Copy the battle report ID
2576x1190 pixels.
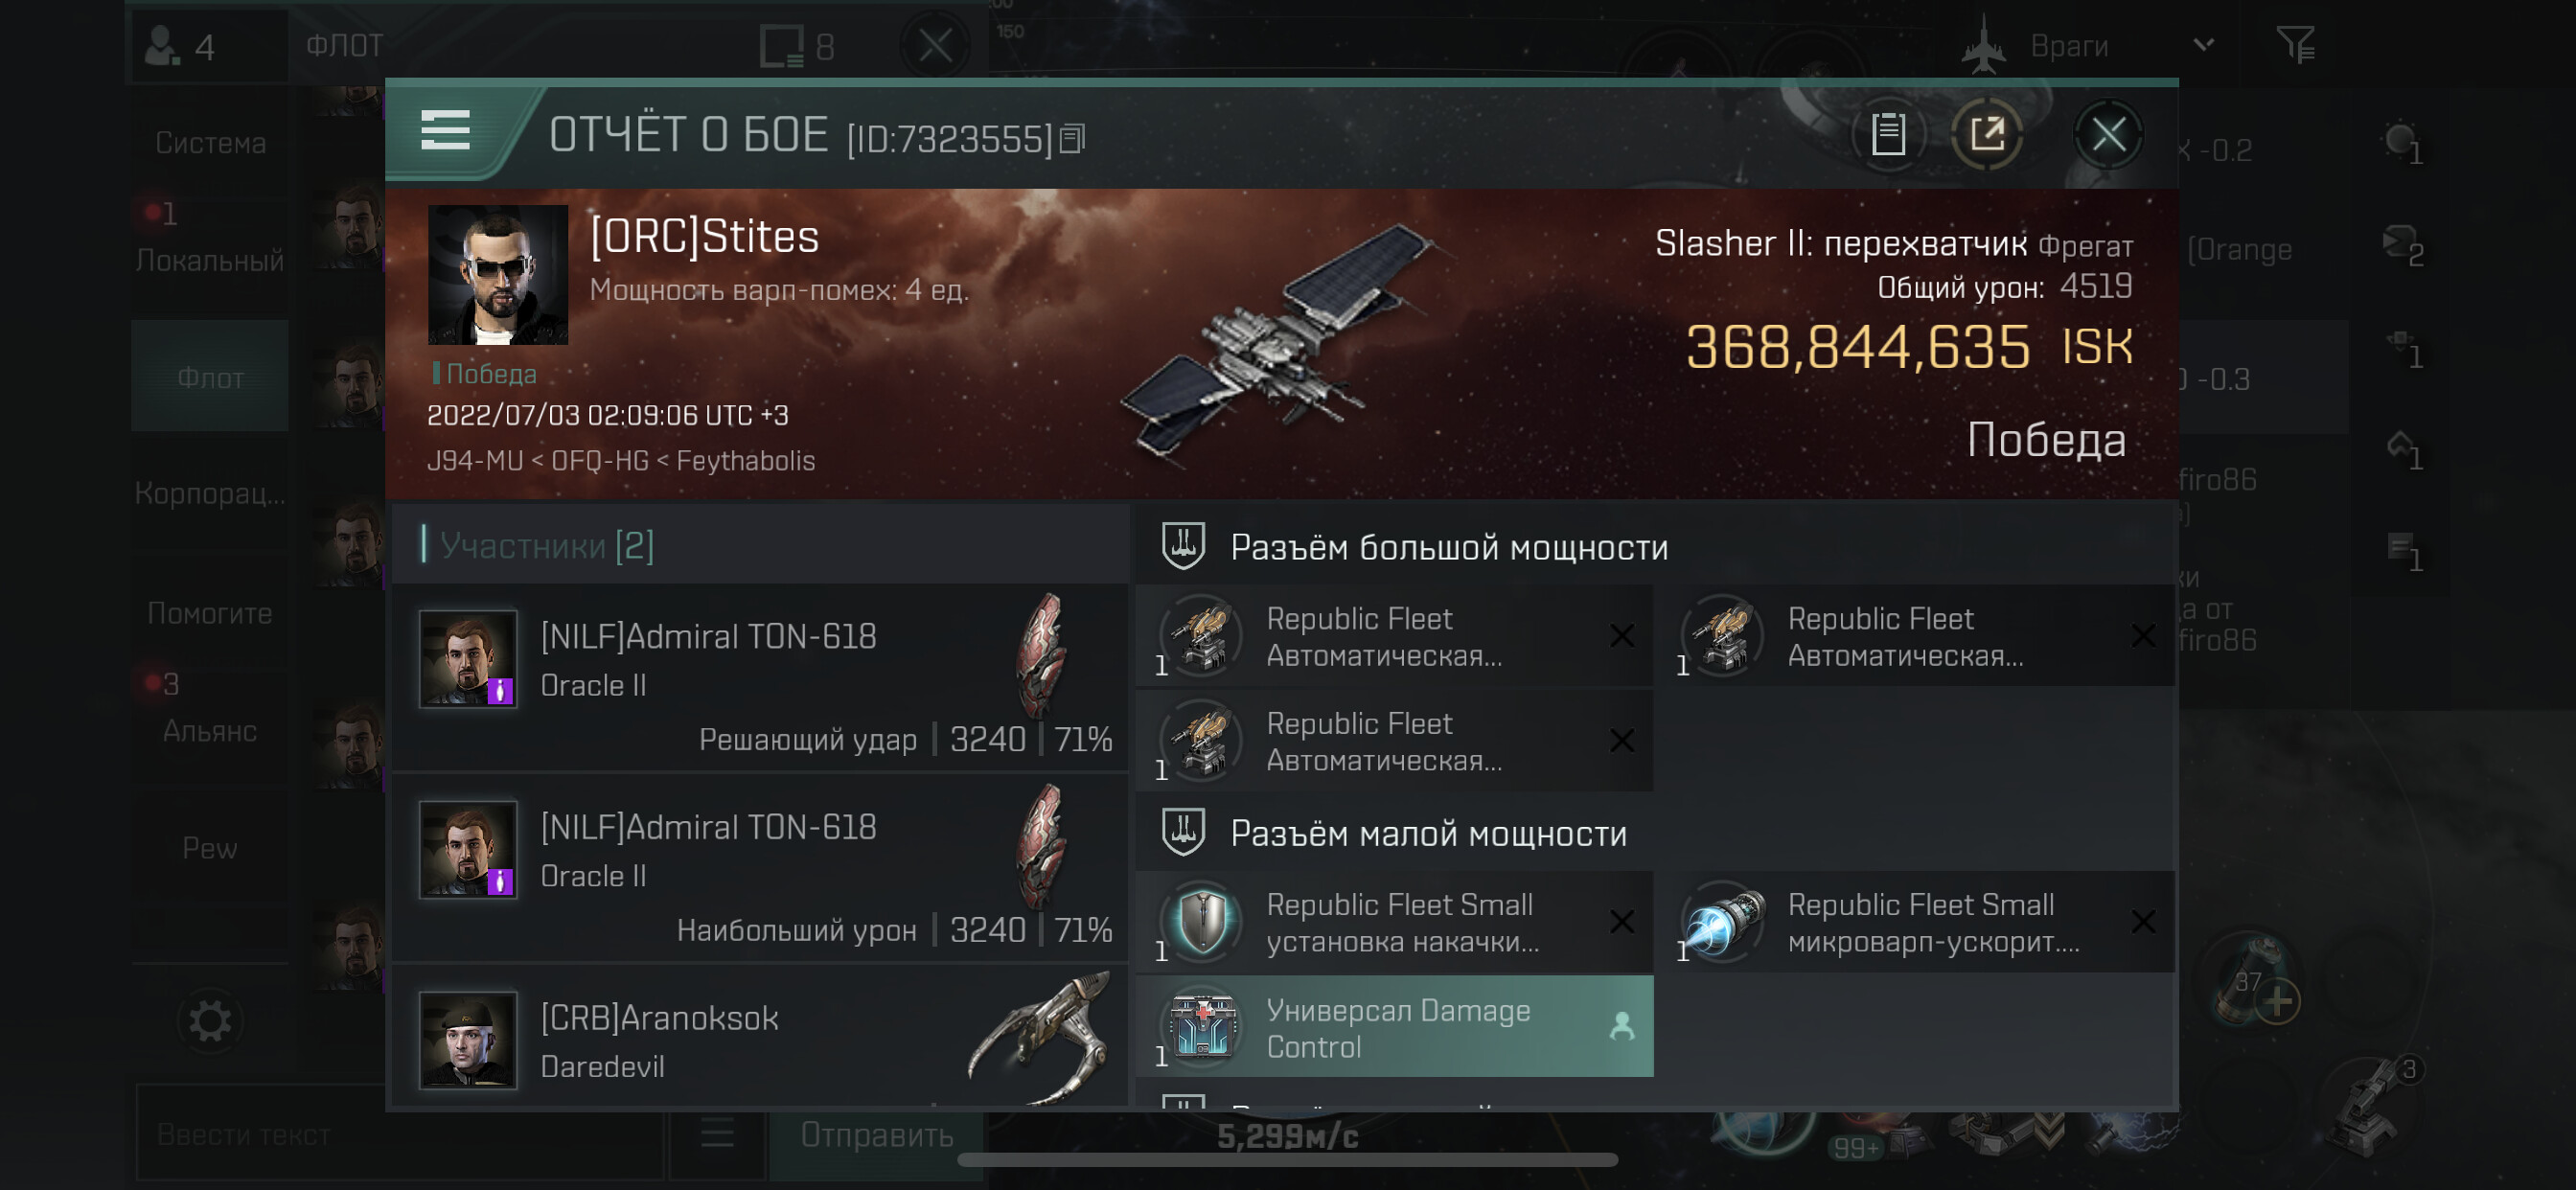(1072, 138)
